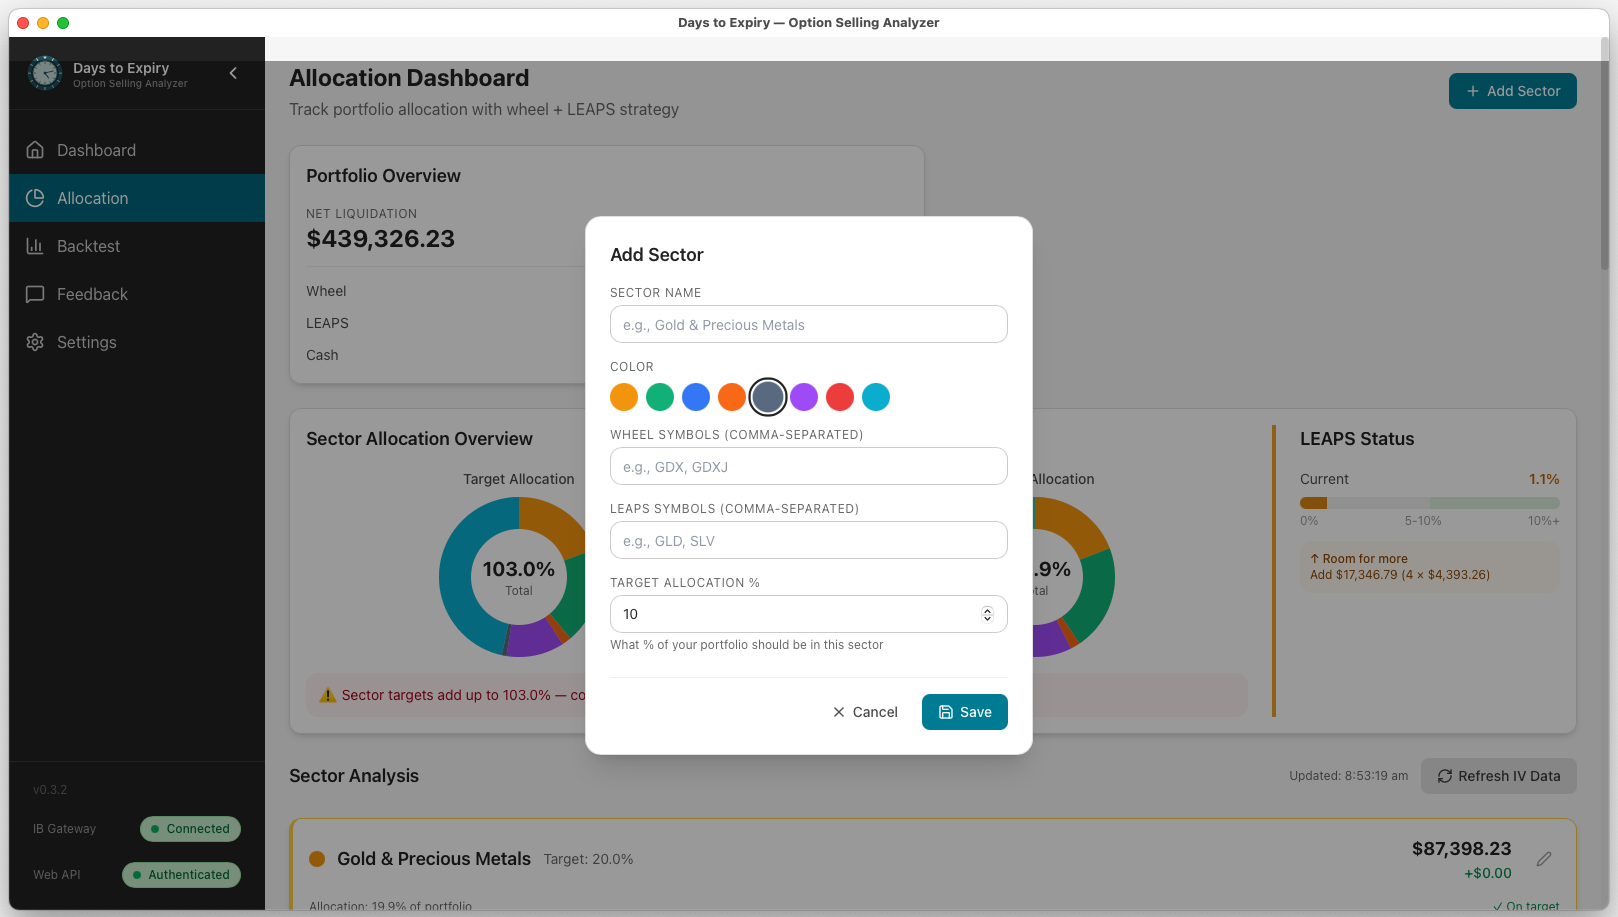Pick the cyan color swatch
This screenshot has height=917, width=1618.
pyautogui.click(x=876, y=397)
